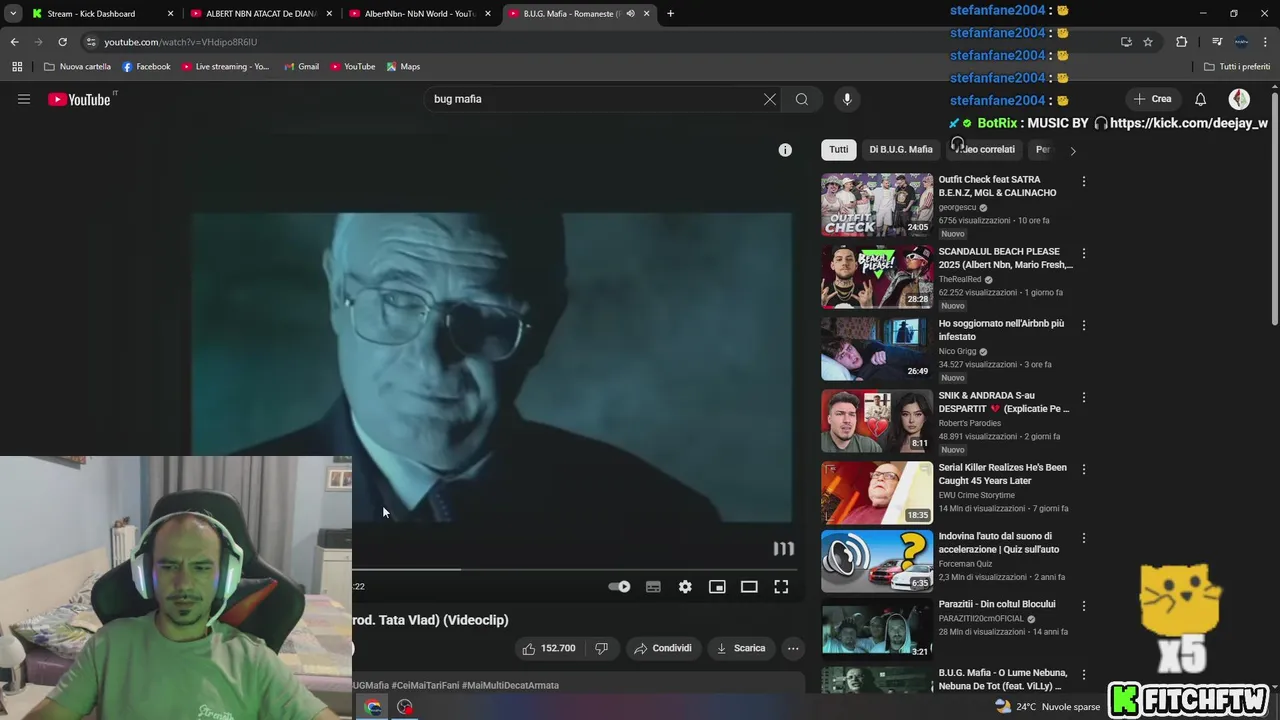
Task: Open the video info card icon
Action: pos(785,150)
